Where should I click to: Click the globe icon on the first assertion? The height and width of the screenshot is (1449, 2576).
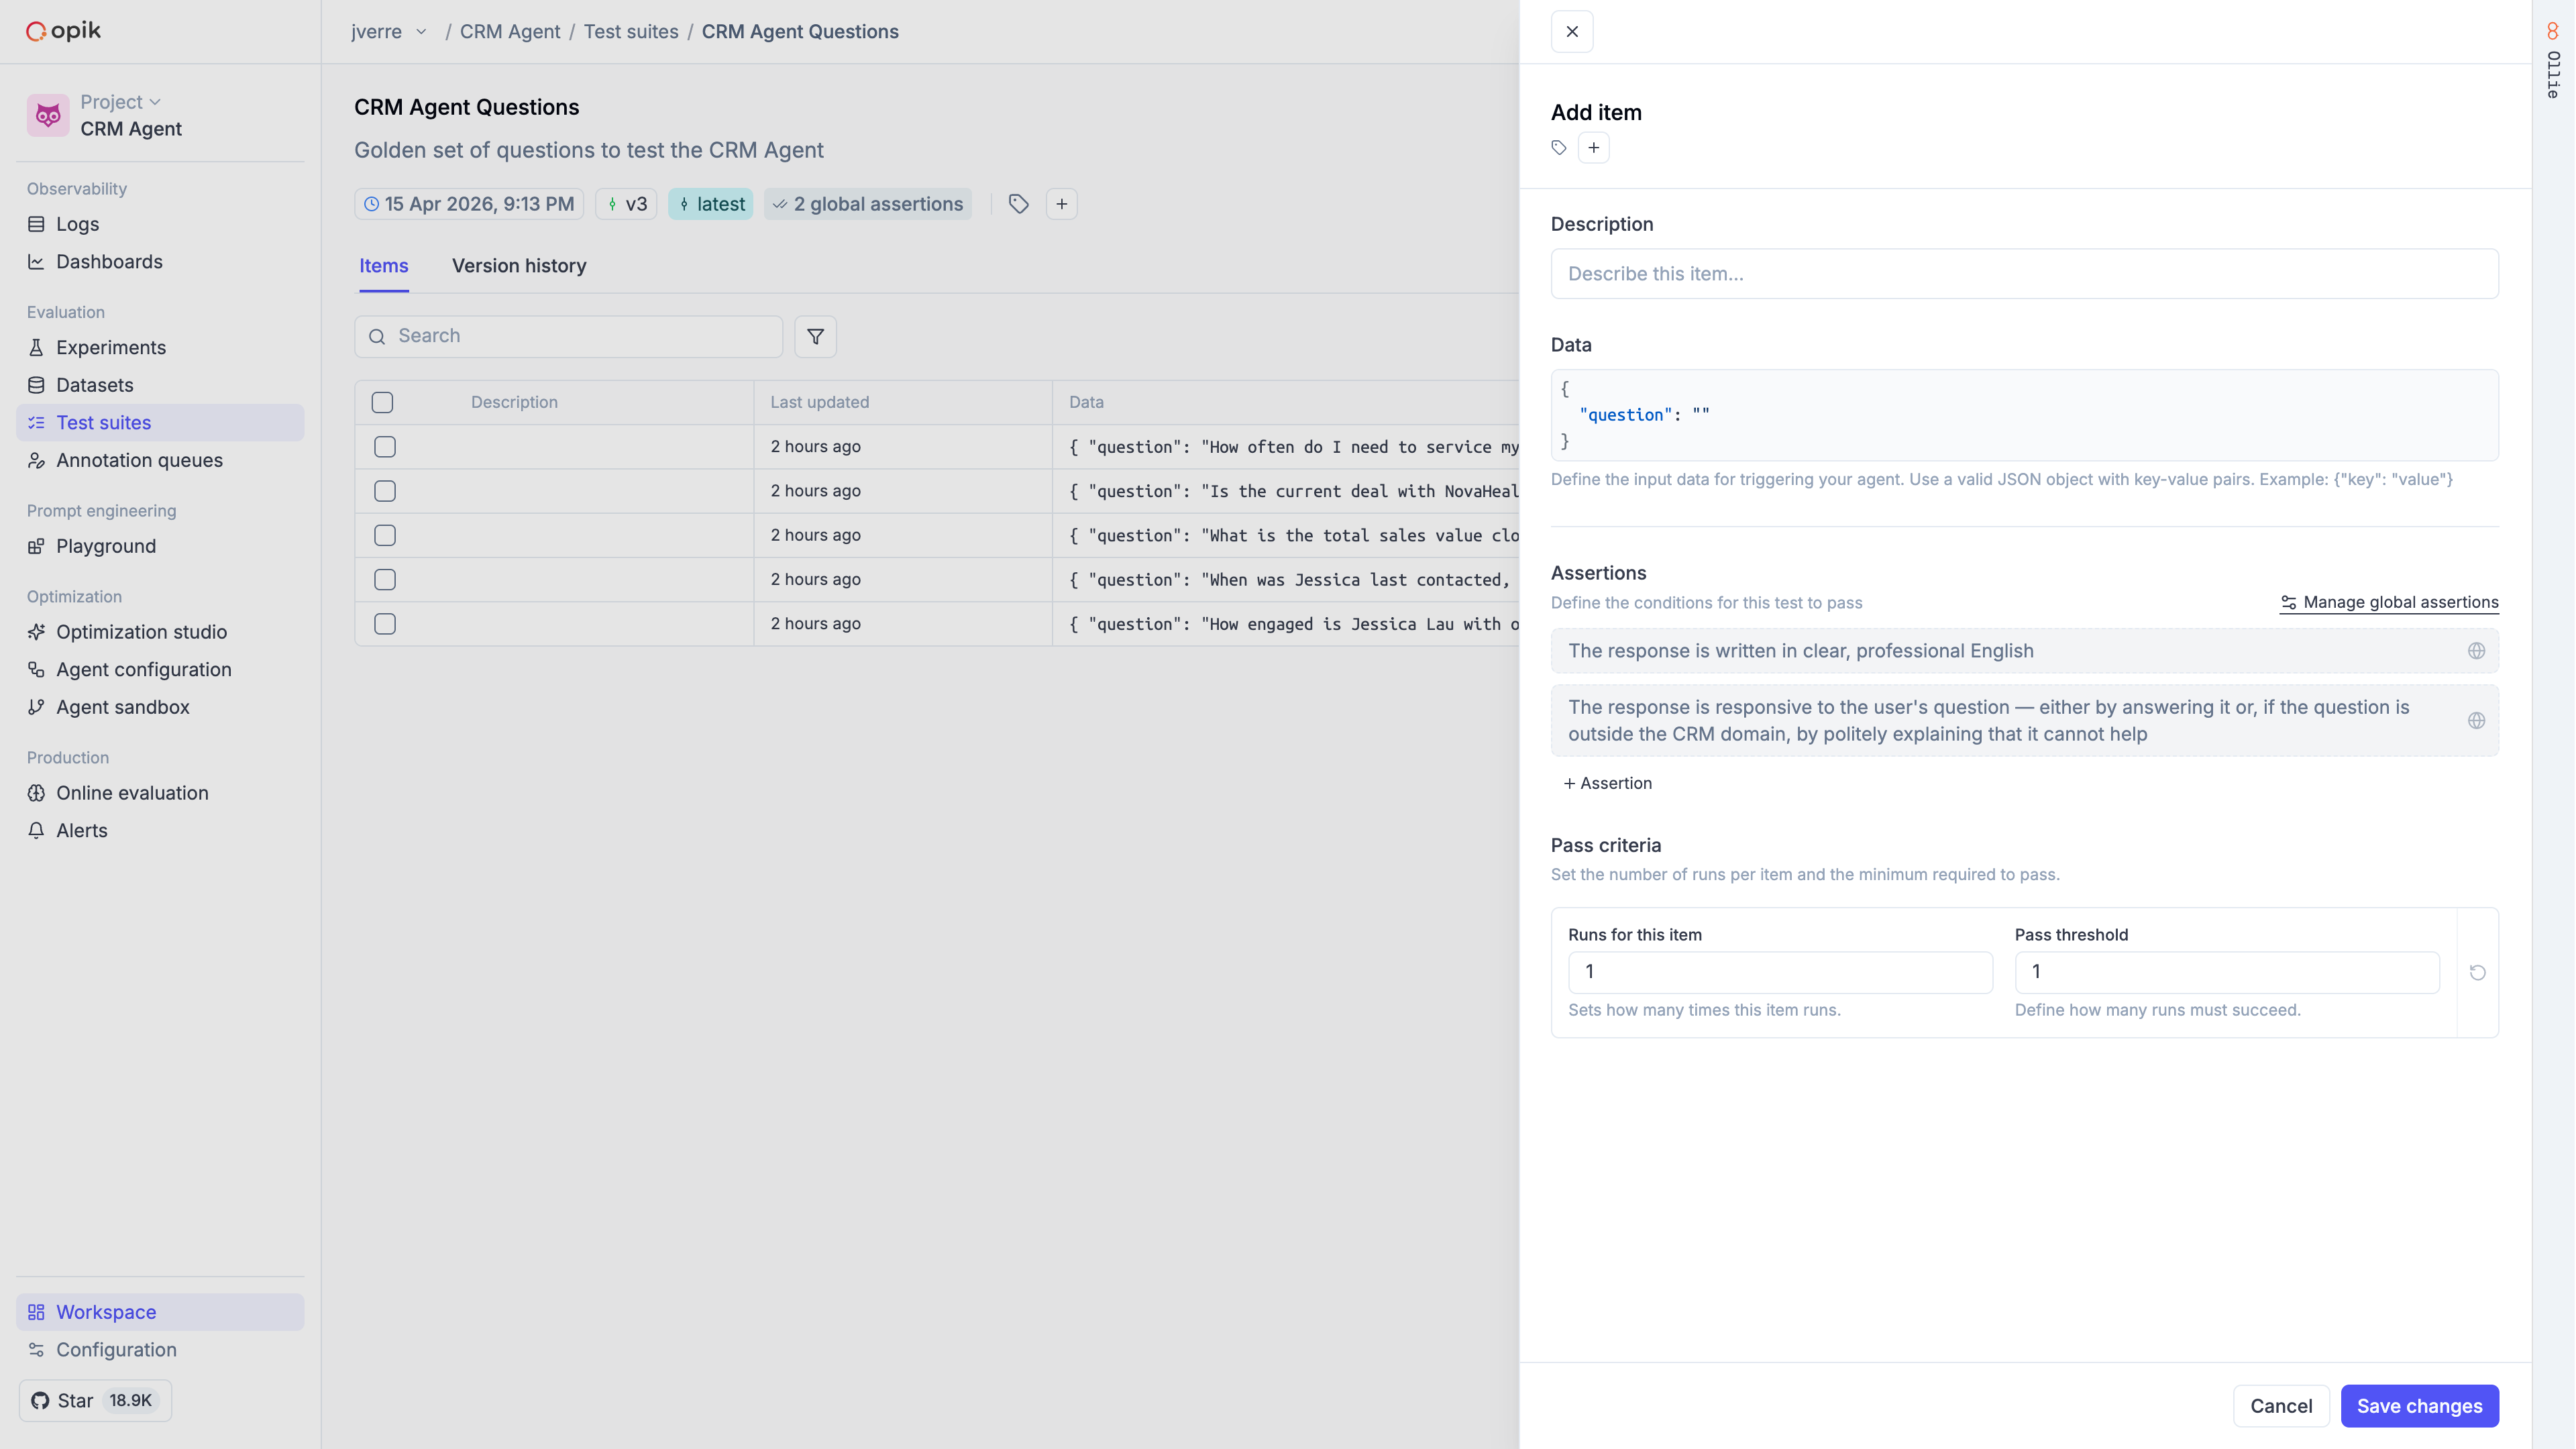(x=2477, y=650)
